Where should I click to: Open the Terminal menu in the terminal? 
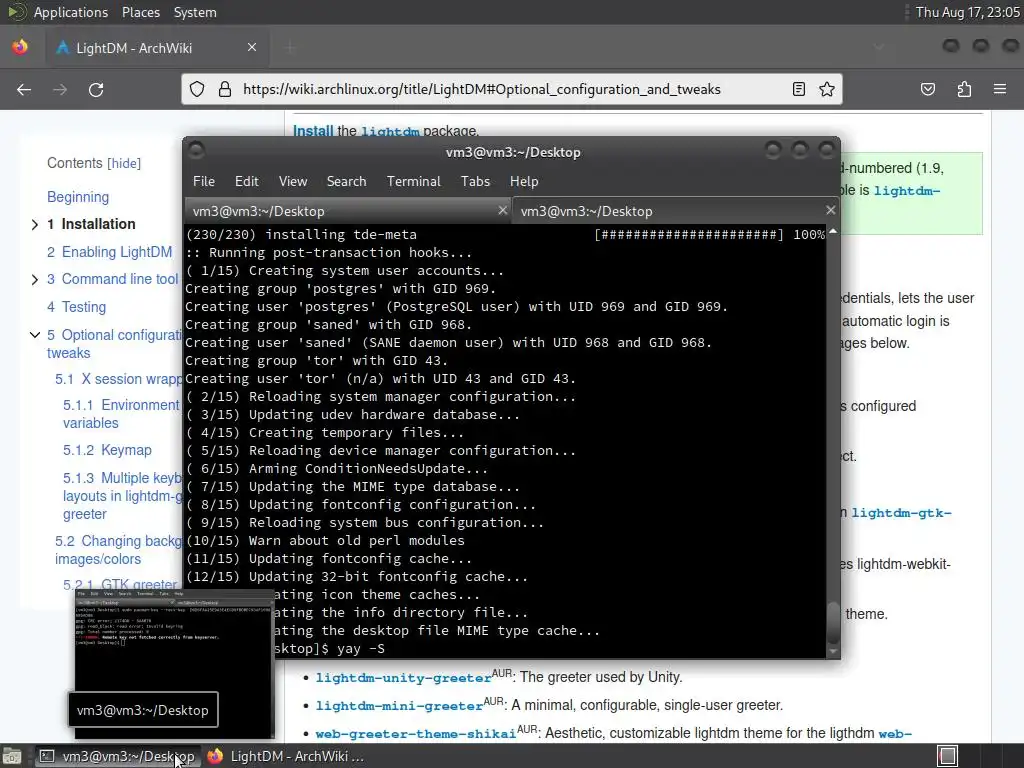click(413, 182)
